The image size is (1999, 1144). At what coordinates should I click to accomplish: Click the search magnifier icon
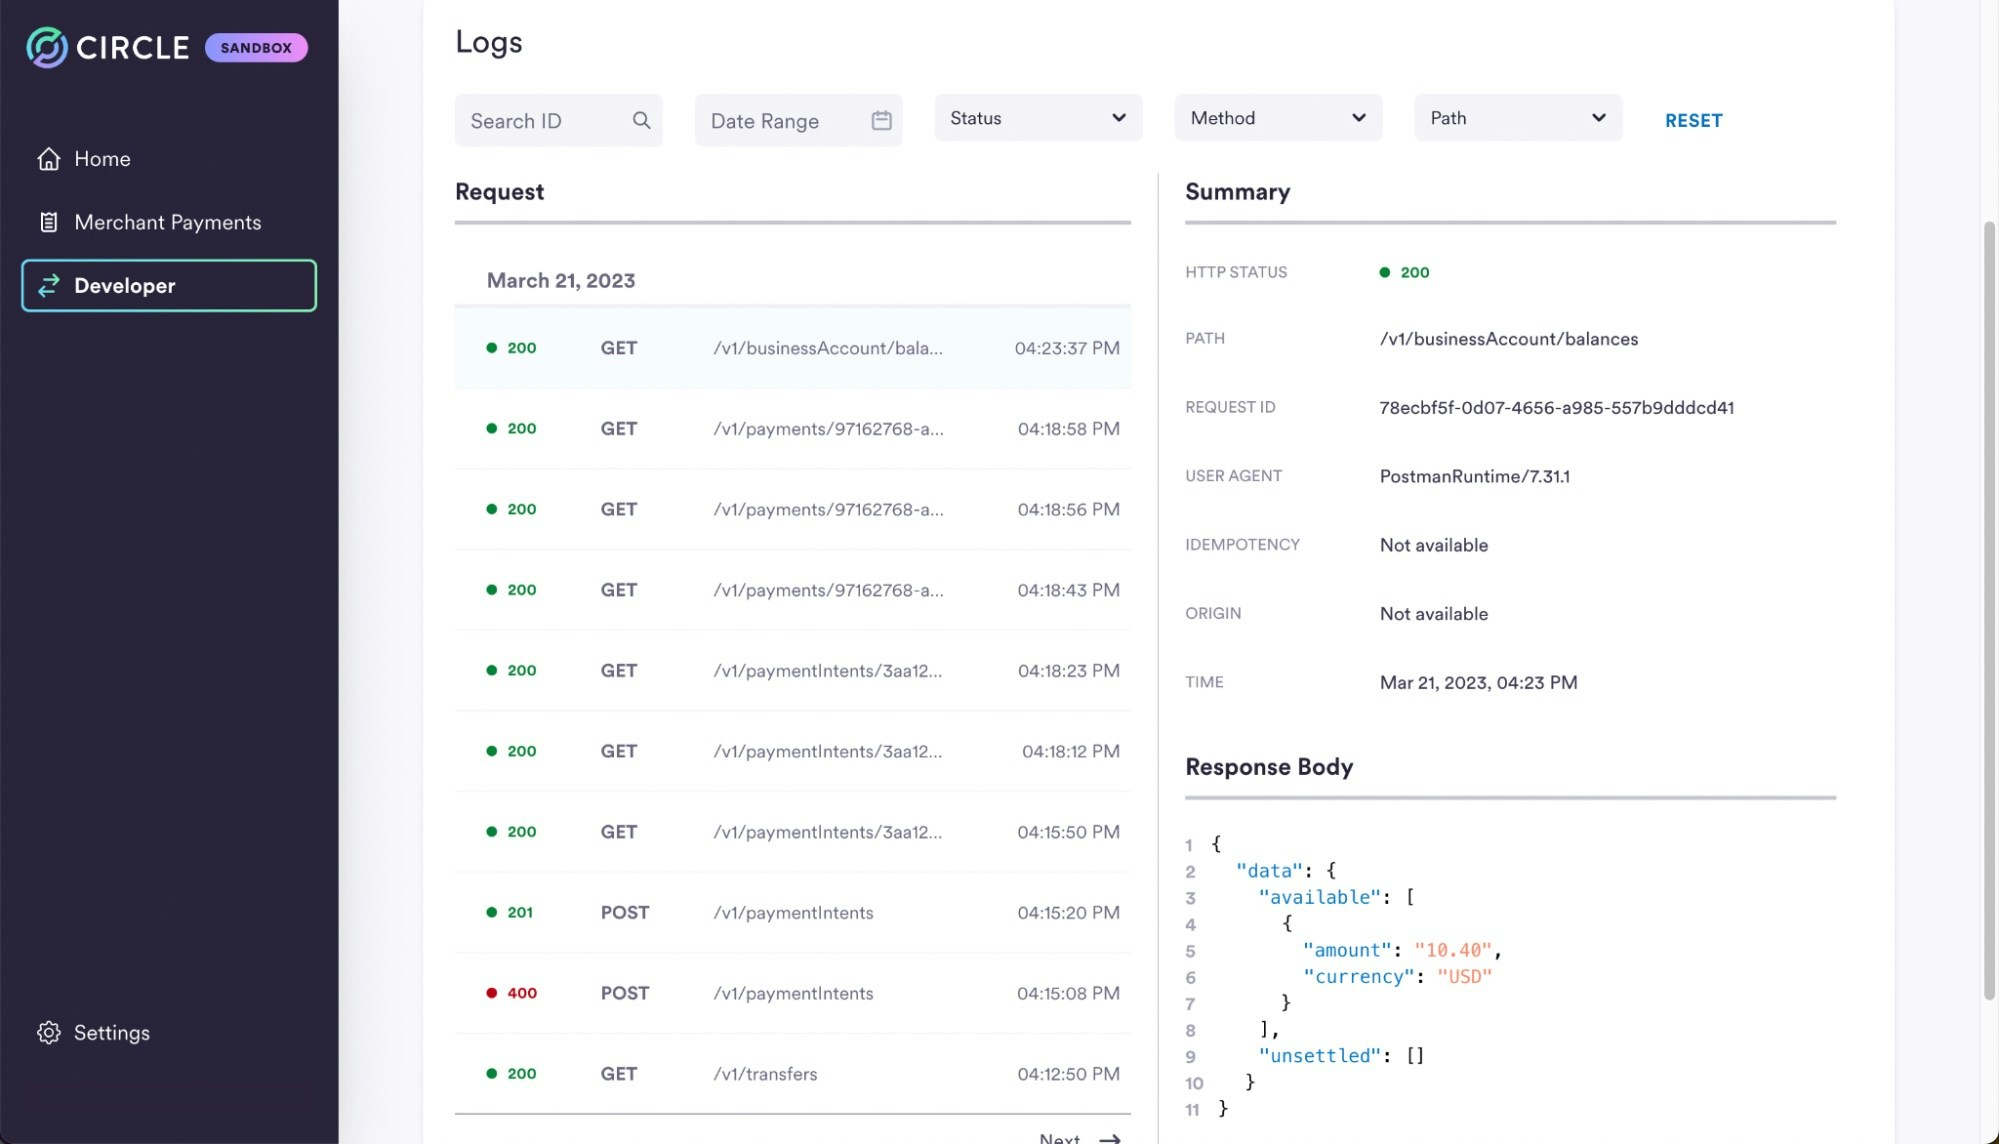click(641, 120)
